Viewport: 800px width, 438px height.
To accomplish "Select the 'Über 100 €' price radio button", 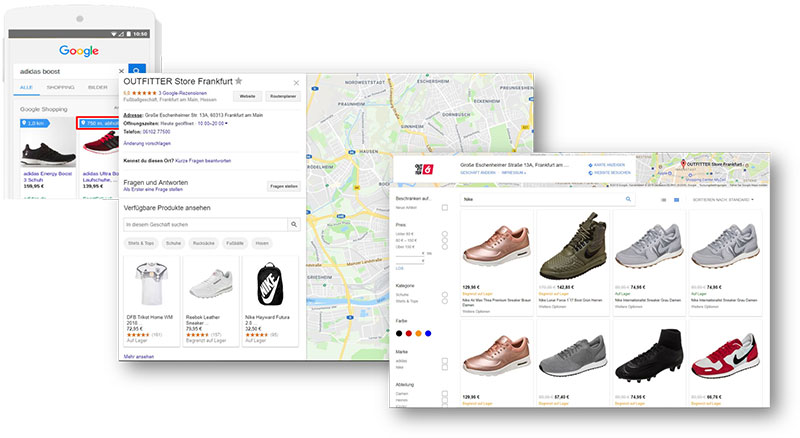I will [x=445, y=247].
